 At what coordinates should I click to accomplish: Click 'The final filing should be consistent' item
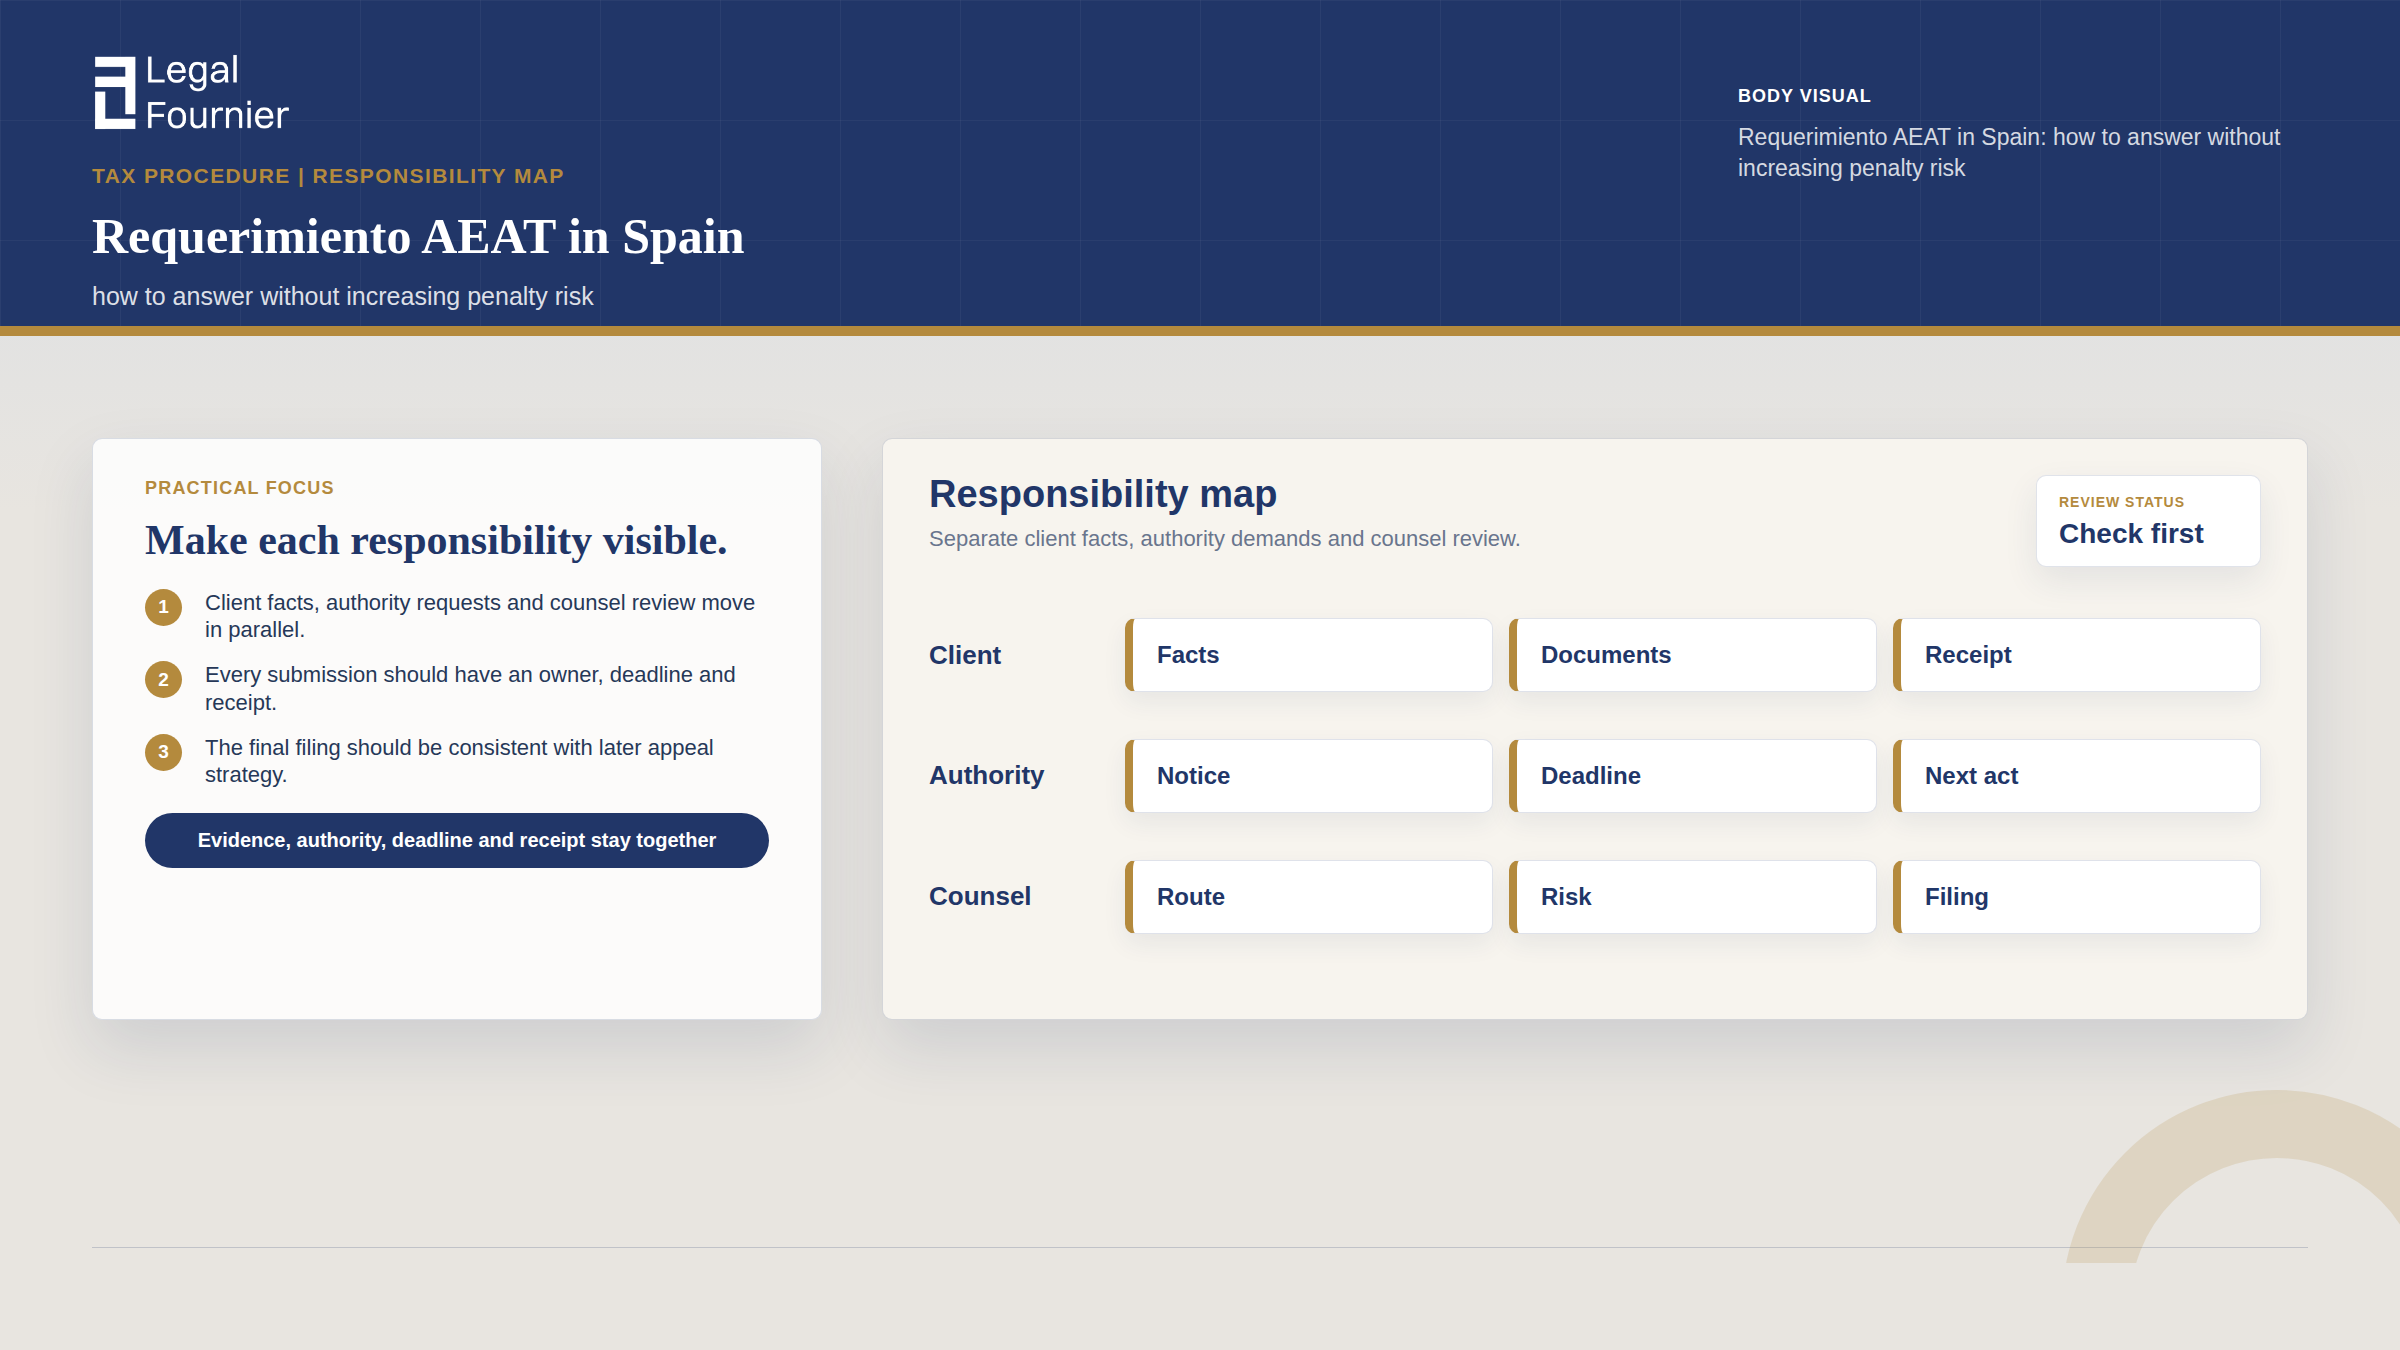(459, 761)
